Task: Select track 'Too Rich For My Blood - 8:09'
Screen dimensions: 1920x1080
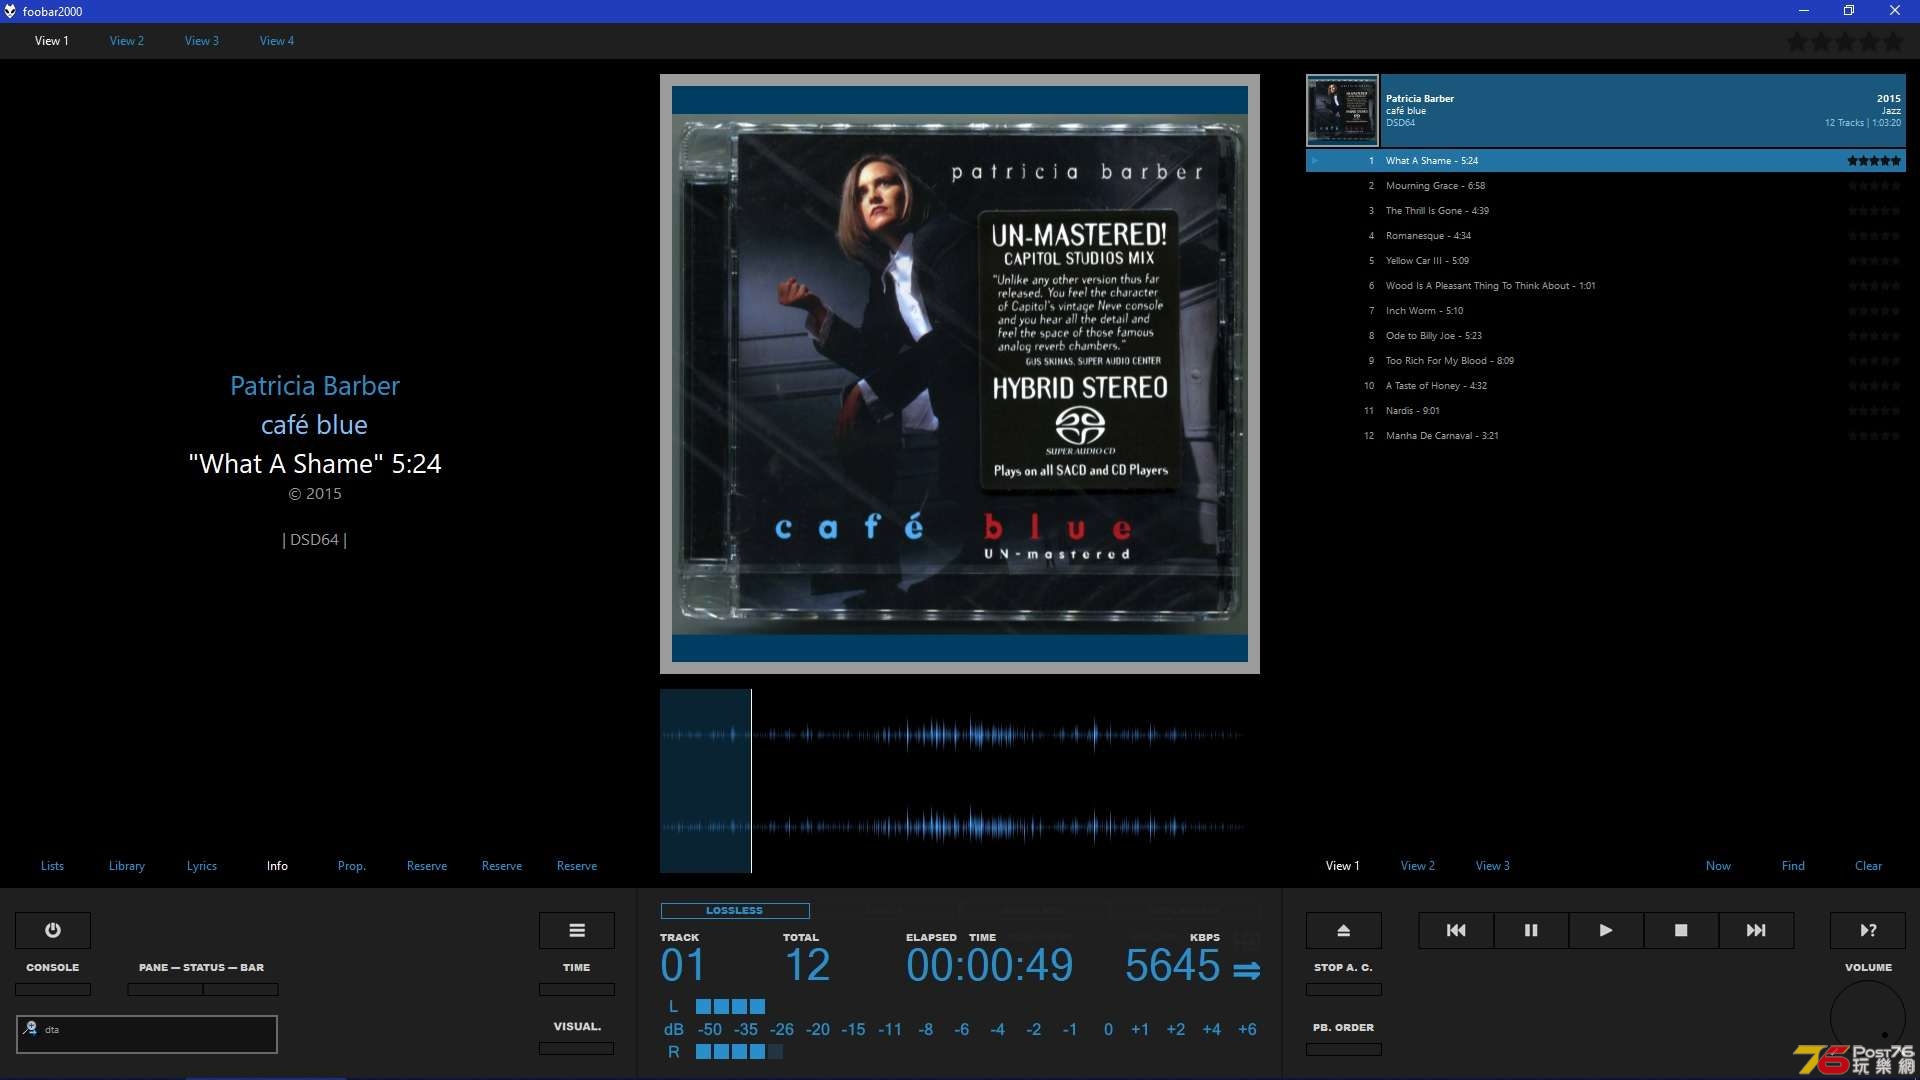Action: [1606, 361]
